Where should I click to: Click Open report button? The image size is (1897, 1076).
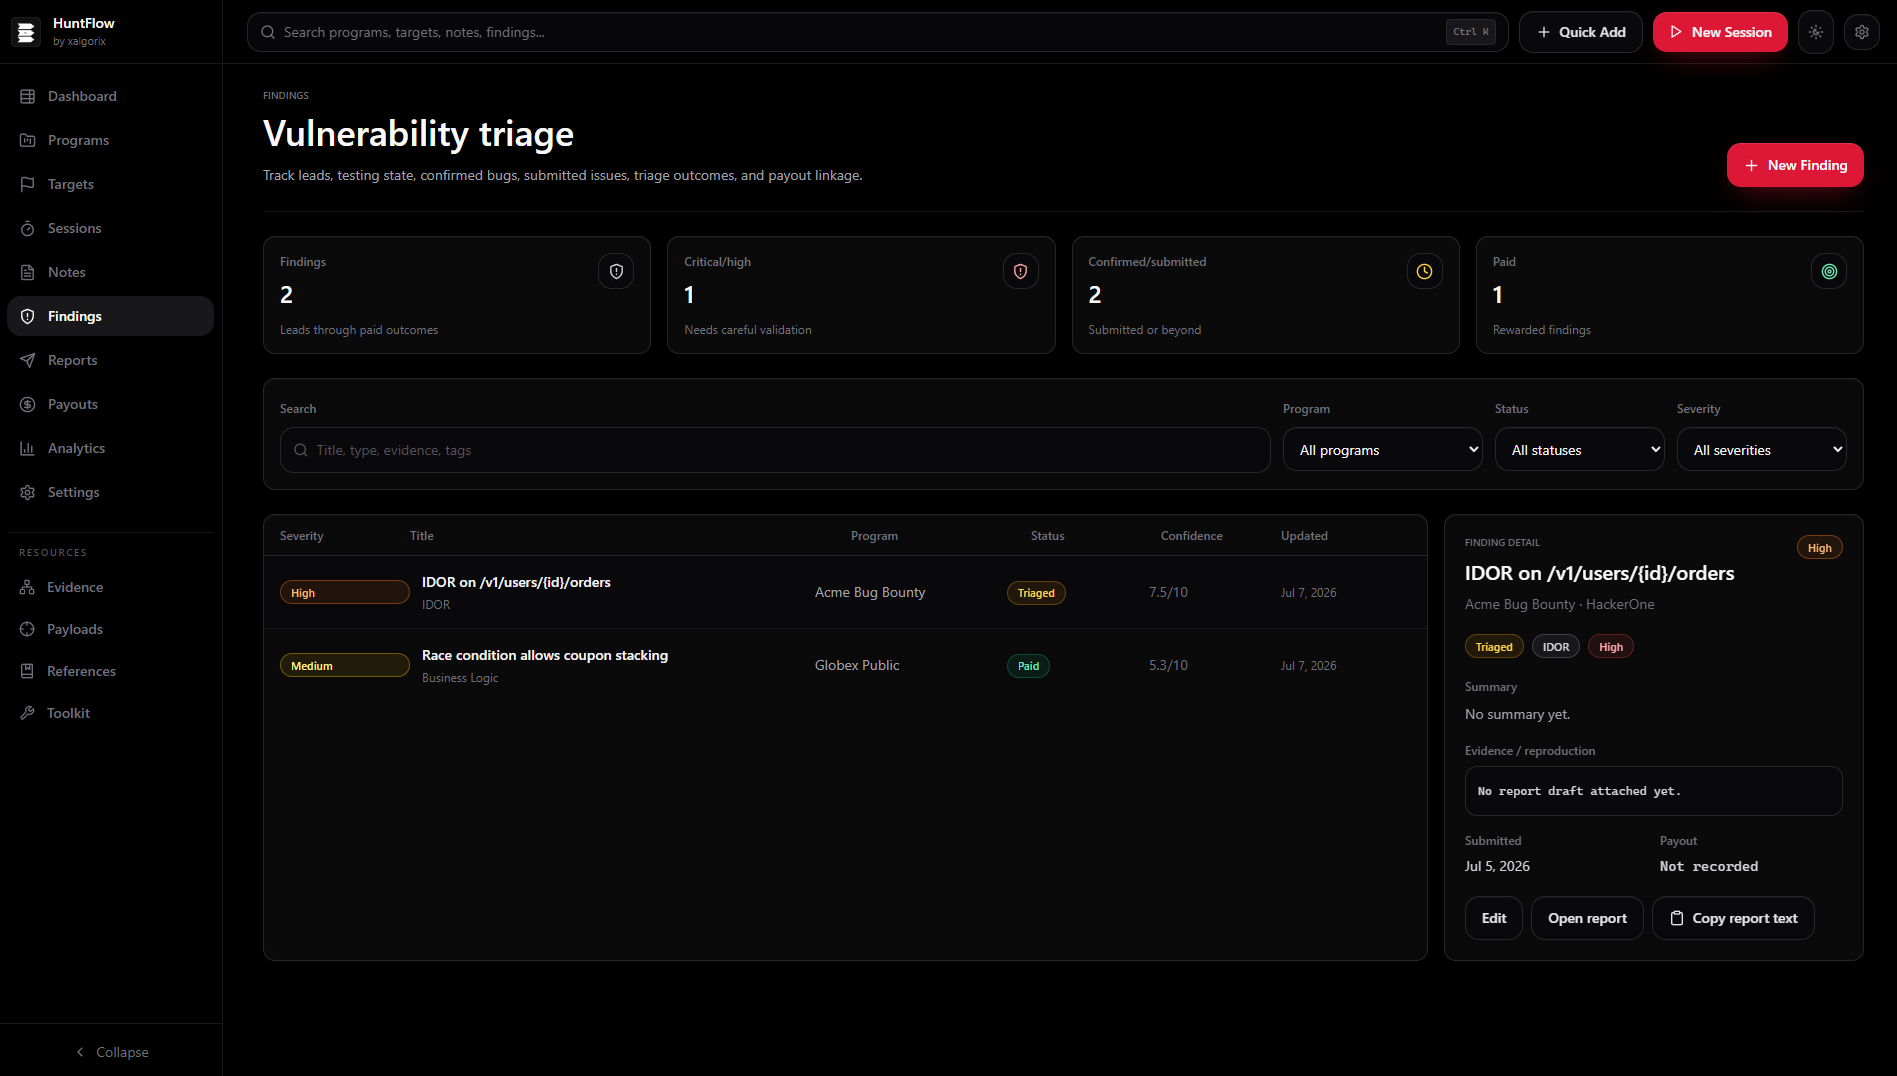pyautogui.click(x=1587, y=918)
